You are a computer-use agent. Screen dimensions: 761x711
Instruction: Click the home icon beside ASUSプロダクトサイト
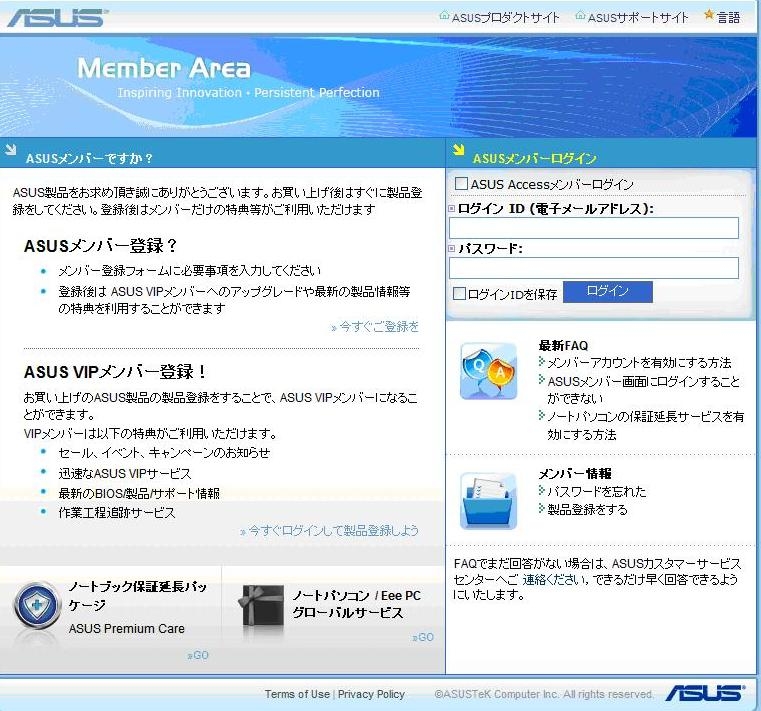point(444,16)
